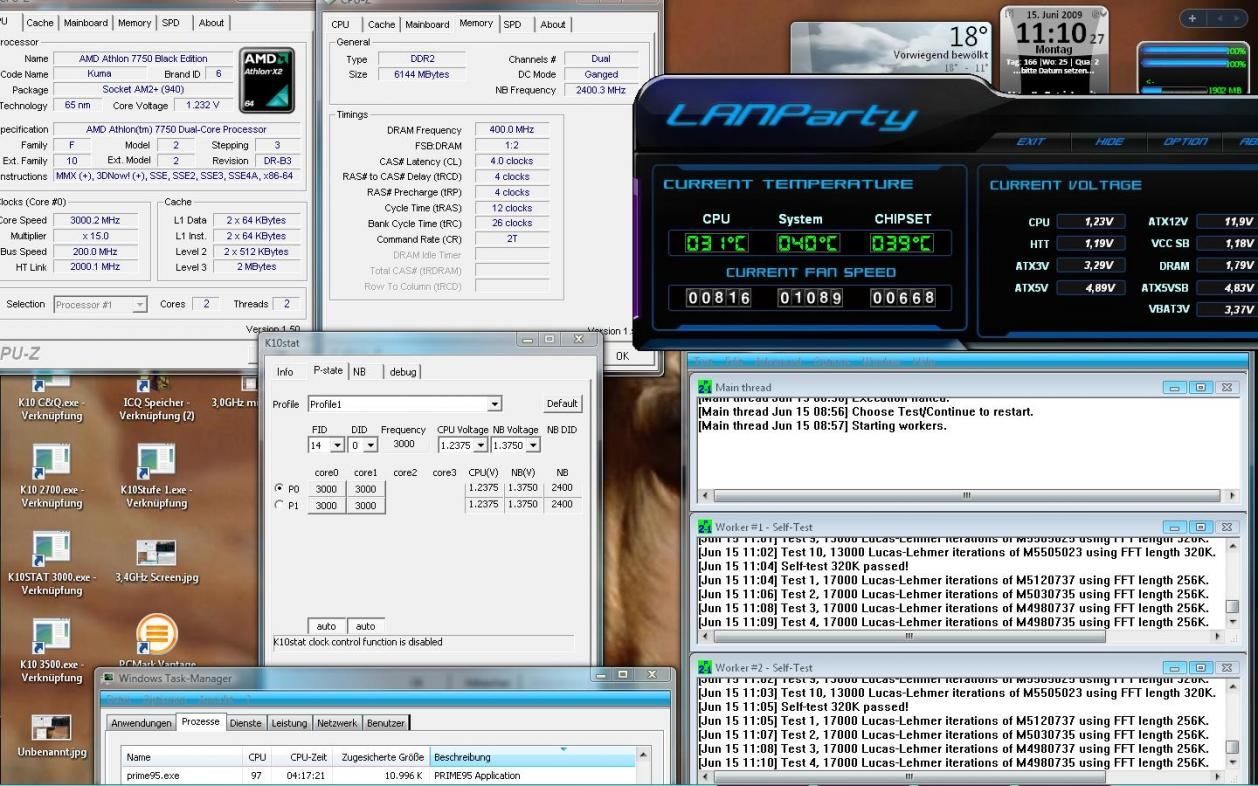Select the prime95.exe process row

tap(380, 775)
